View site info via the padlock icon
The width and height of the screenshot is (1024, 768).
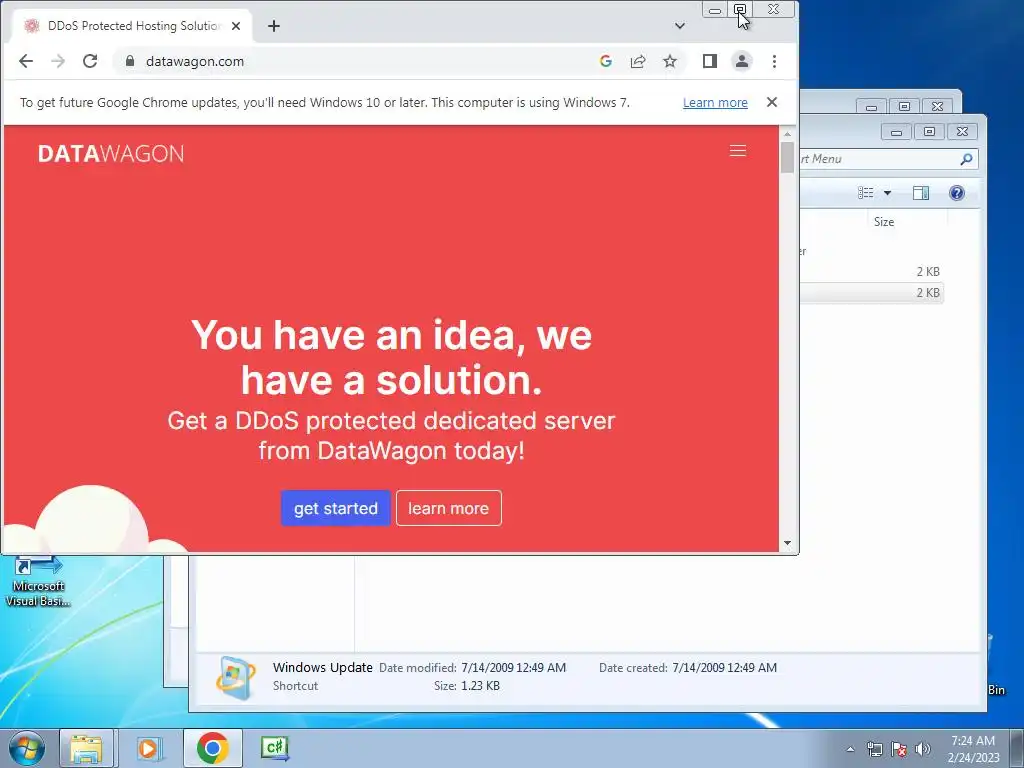coord(130,61)
